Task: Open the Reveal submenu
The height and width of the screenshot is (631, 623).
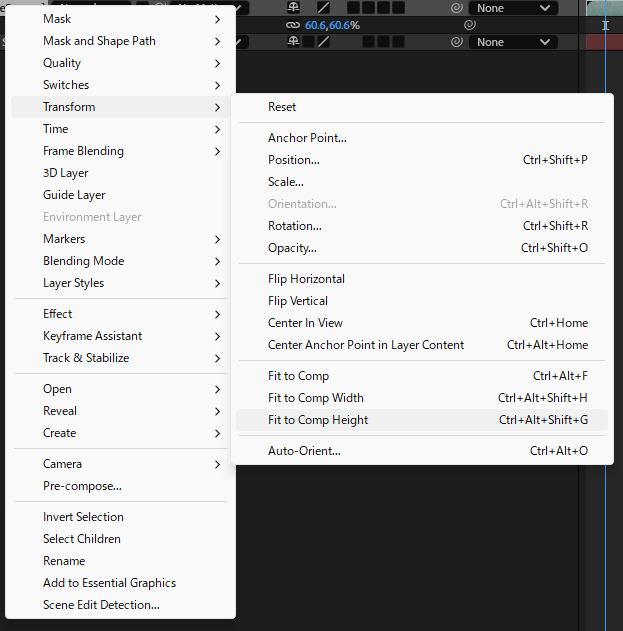Action: 120,411
